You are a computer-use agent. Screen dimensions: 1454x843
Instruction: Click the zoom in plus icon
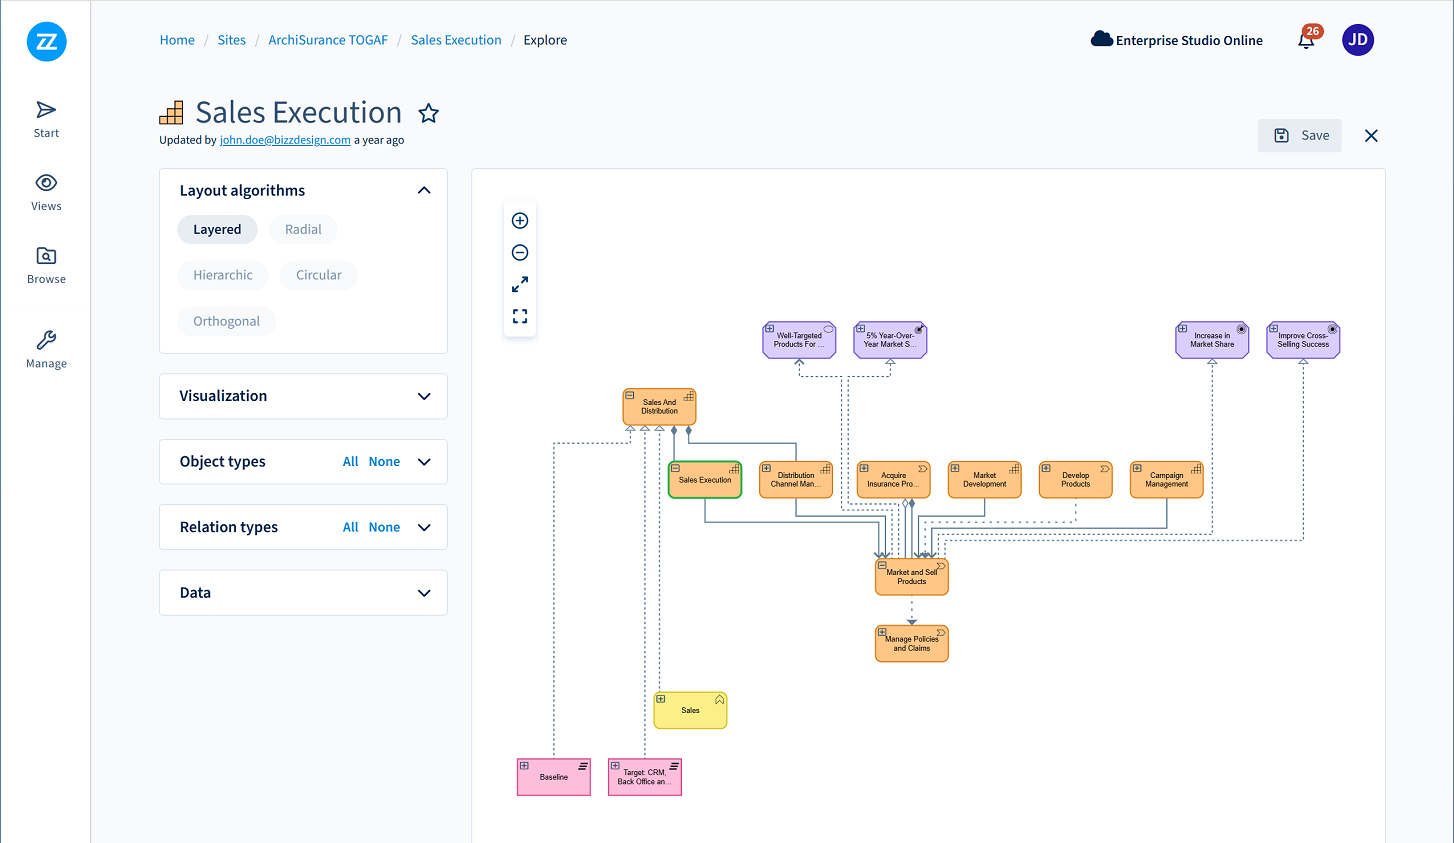[x=520, y=221]
